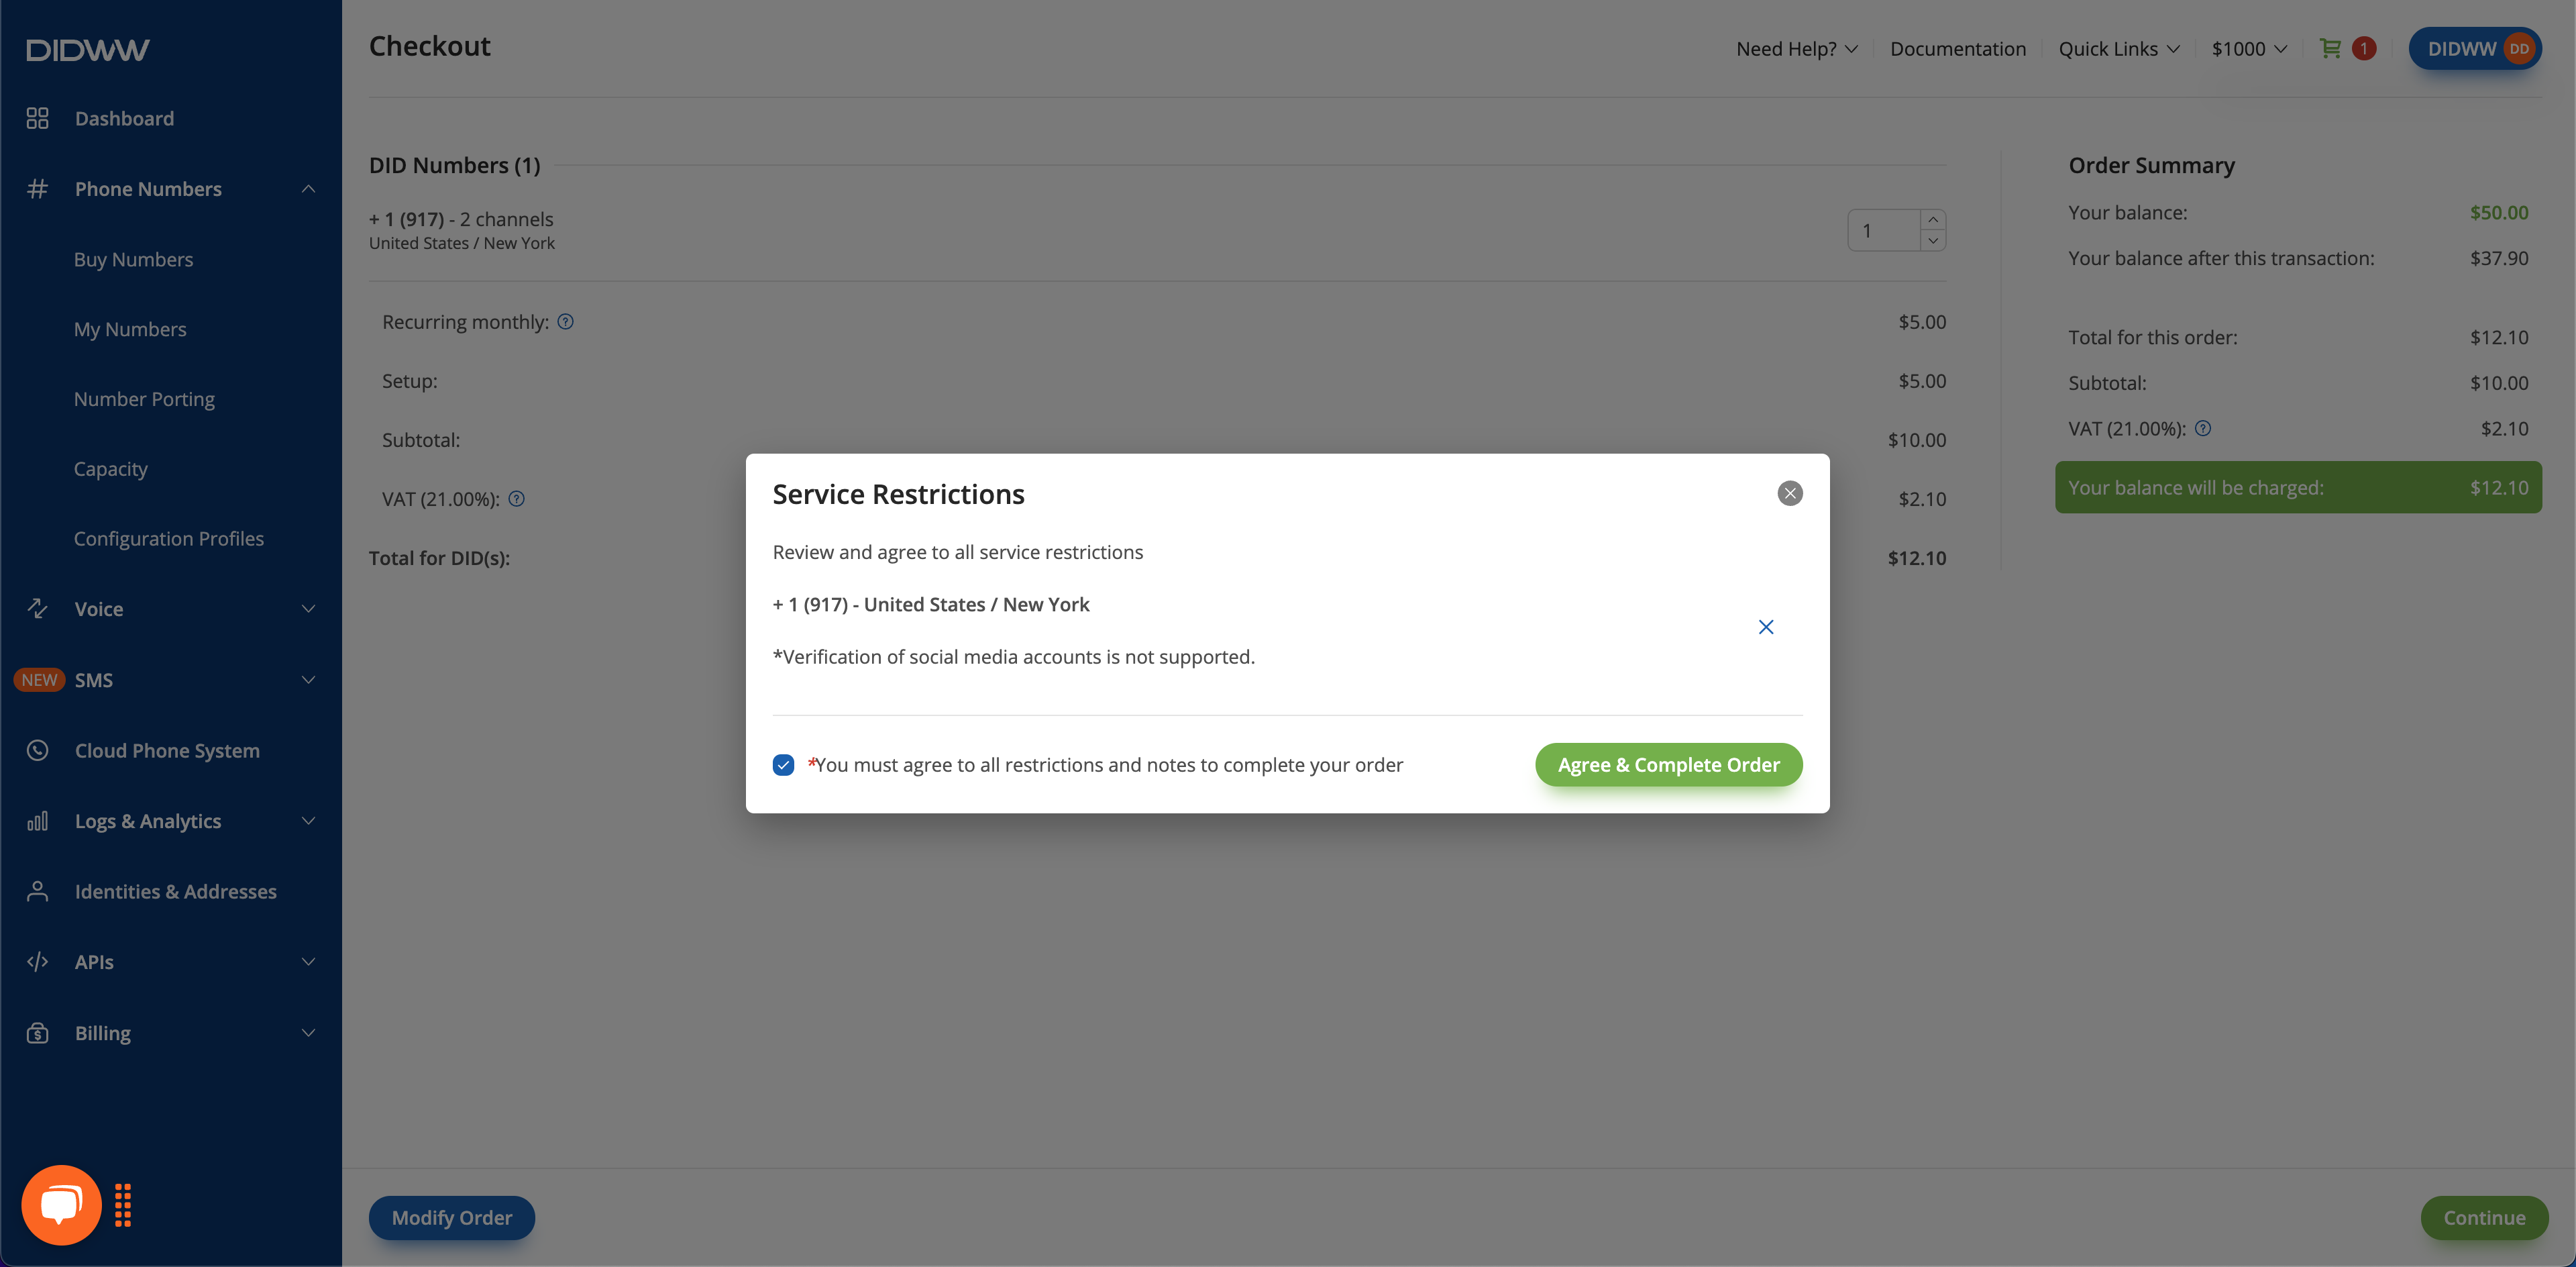Collapse the Phone Numbers section

[x=308, y=188]
